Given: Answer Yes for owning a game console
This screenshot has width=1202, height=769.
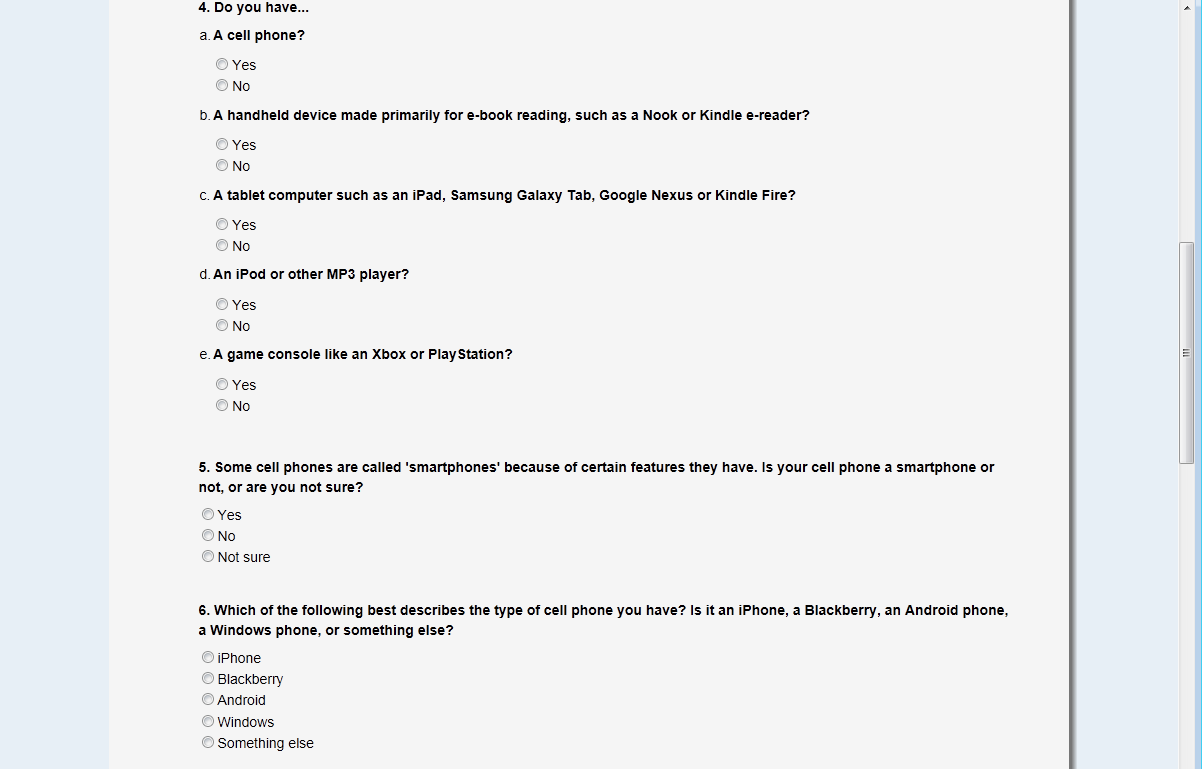Looking at the screenshot, I should point(222,384).
